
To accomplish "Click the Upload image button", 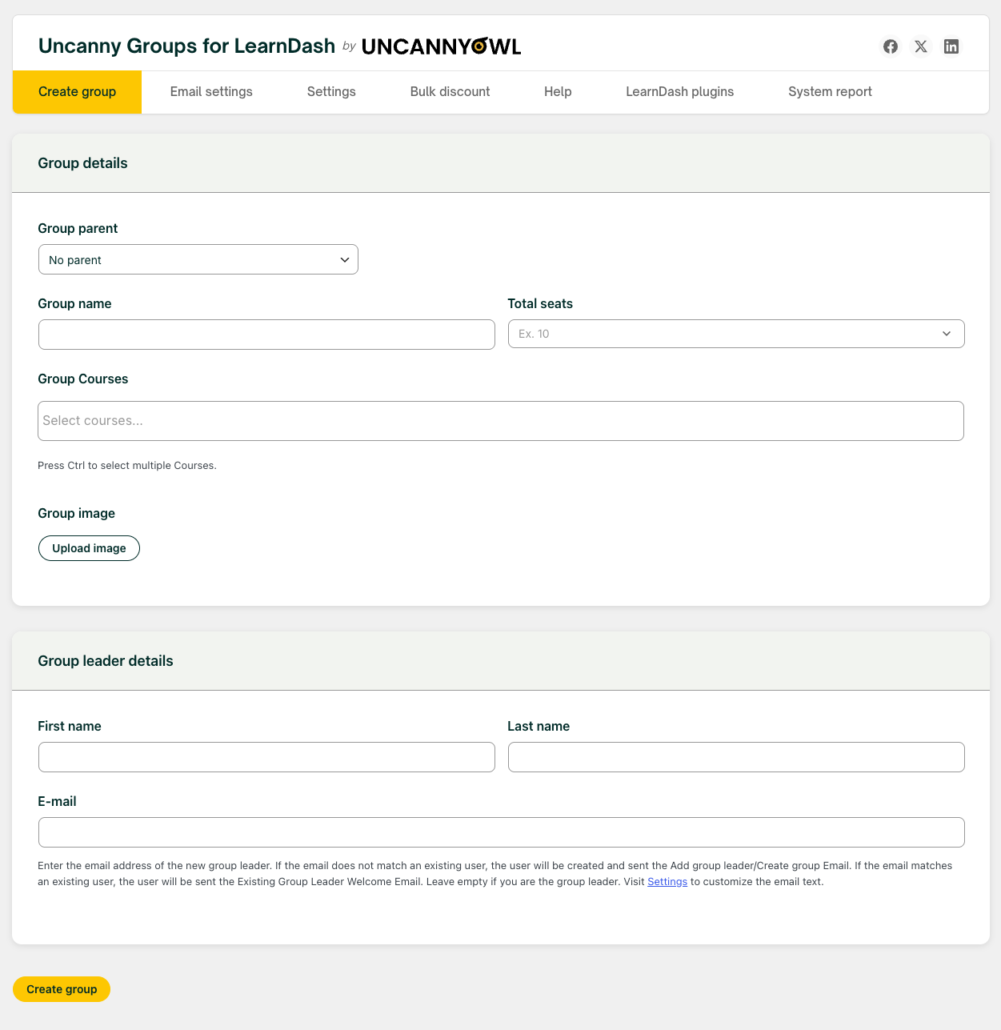I will point(89,549).
